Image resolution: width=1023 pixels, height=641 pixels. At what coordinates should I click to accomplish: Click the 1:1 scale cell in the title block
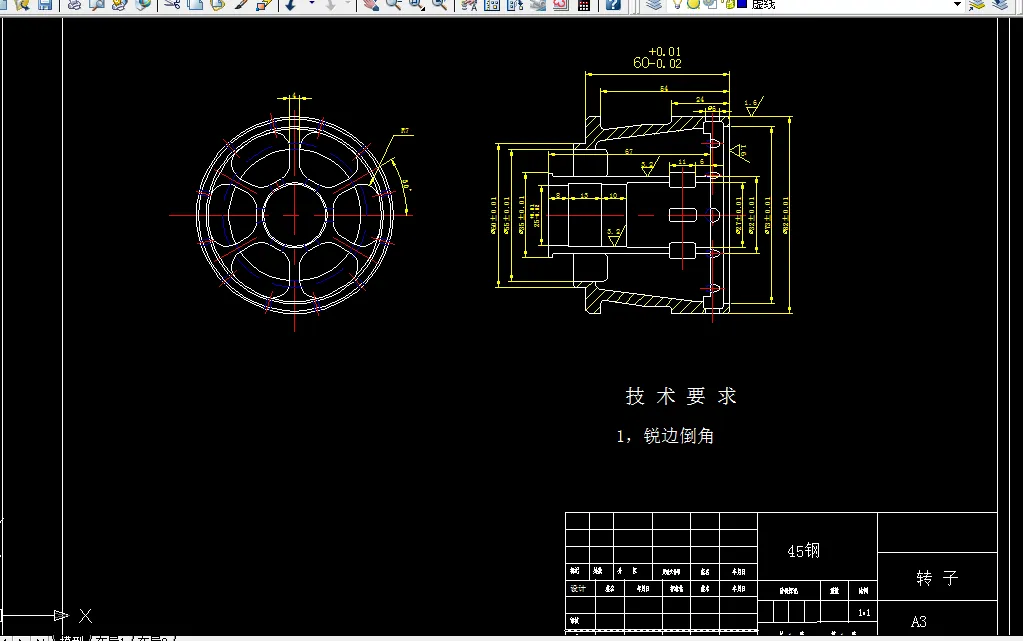pos(864,612)
